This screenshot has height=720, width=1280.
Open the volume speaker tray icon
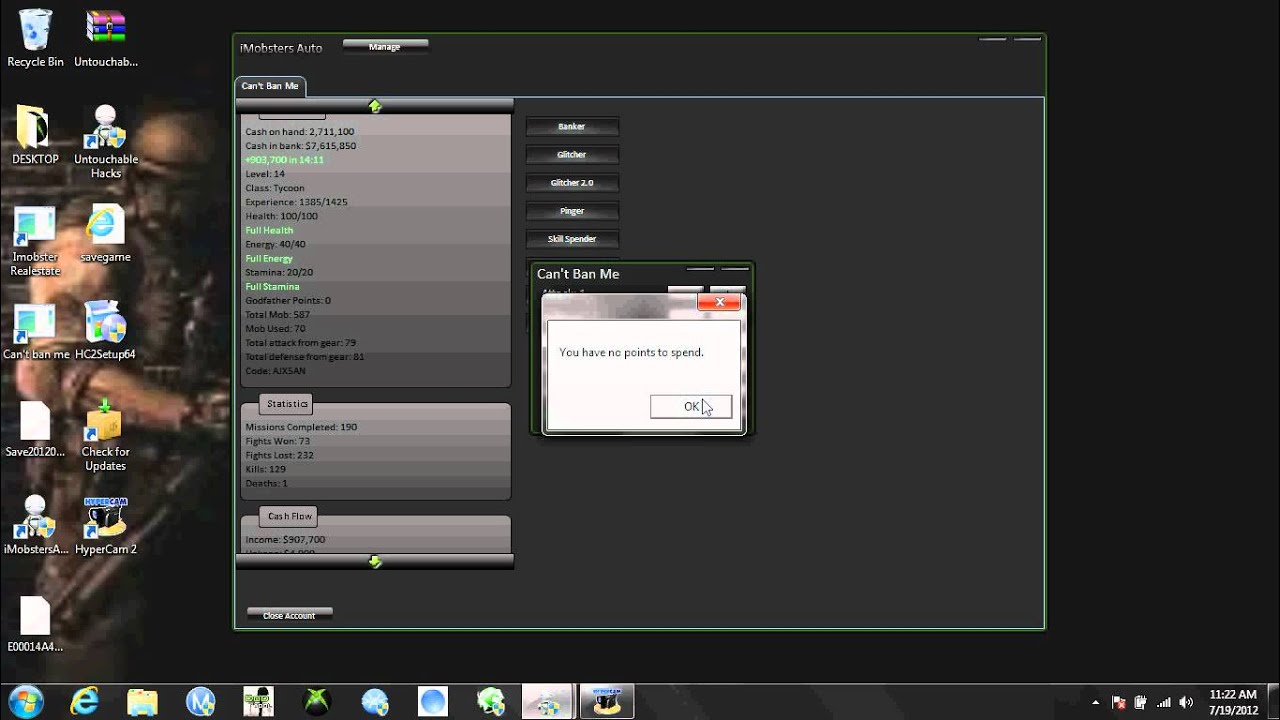coord(1185,702)
